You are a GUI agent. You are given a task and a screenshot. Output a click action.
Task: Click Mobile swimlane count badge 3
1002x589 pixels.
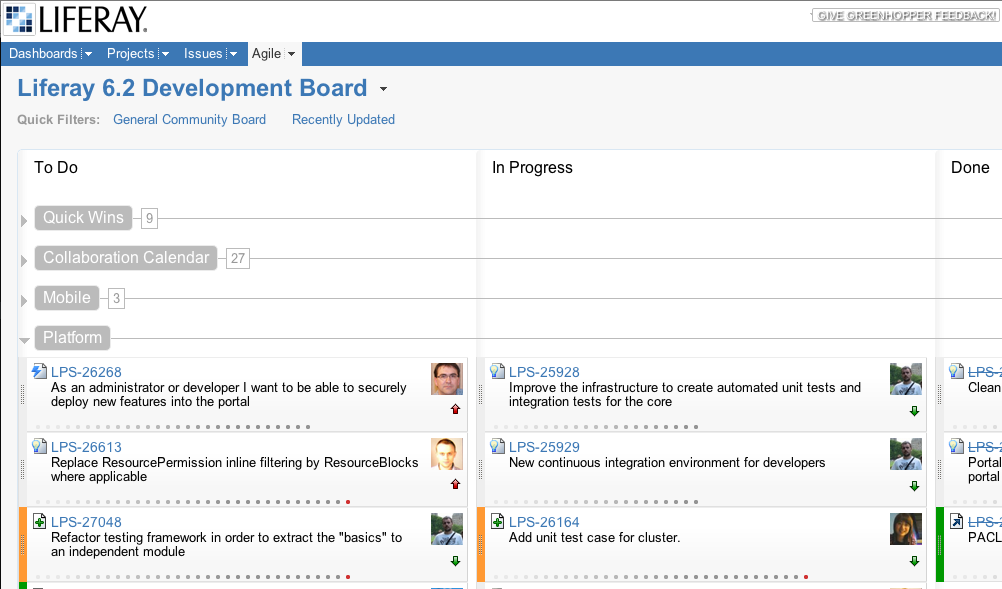click(x=116, y=298)
